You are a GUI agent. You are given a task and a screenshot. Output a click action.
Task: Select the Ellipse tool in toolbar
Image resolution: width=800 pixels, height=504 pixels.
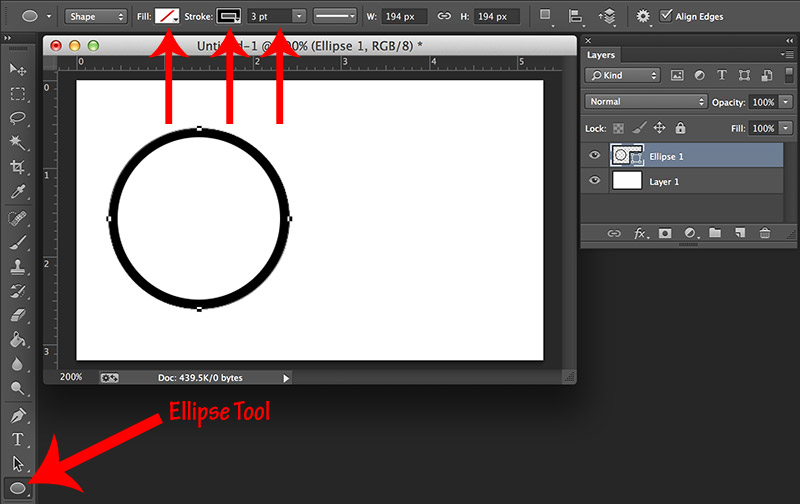point(18,488)
